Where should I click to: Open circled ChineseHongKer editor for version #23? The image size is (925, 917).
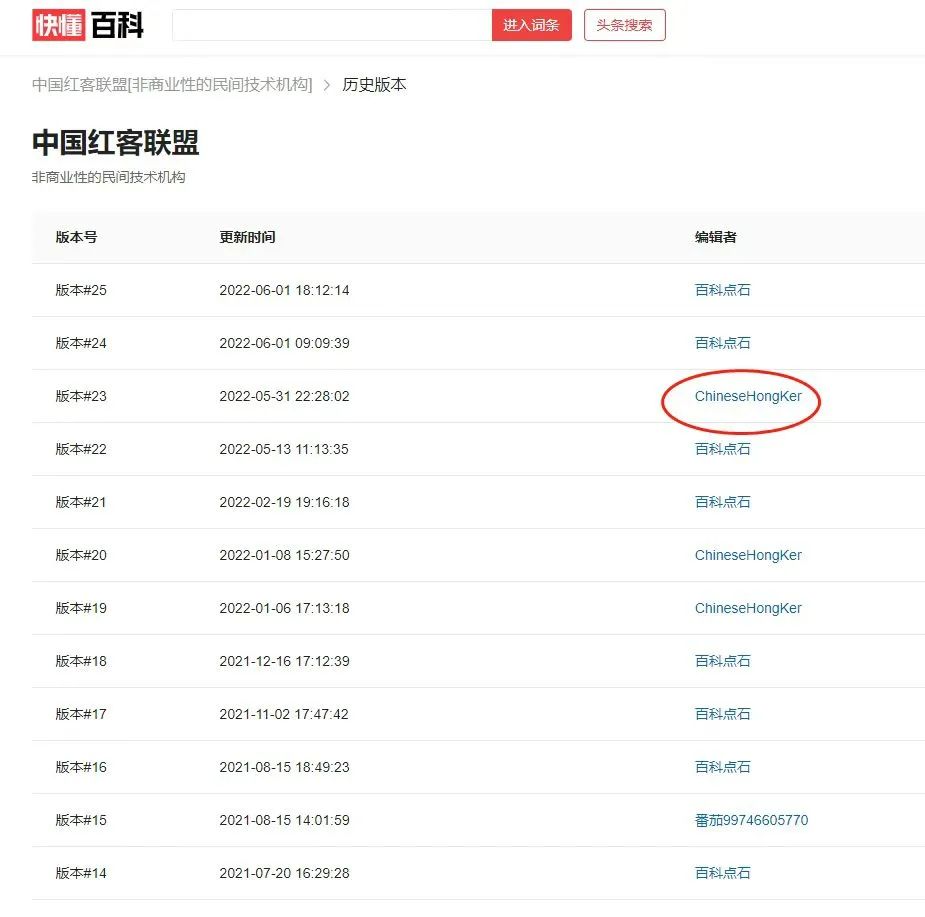pos(748,396)
